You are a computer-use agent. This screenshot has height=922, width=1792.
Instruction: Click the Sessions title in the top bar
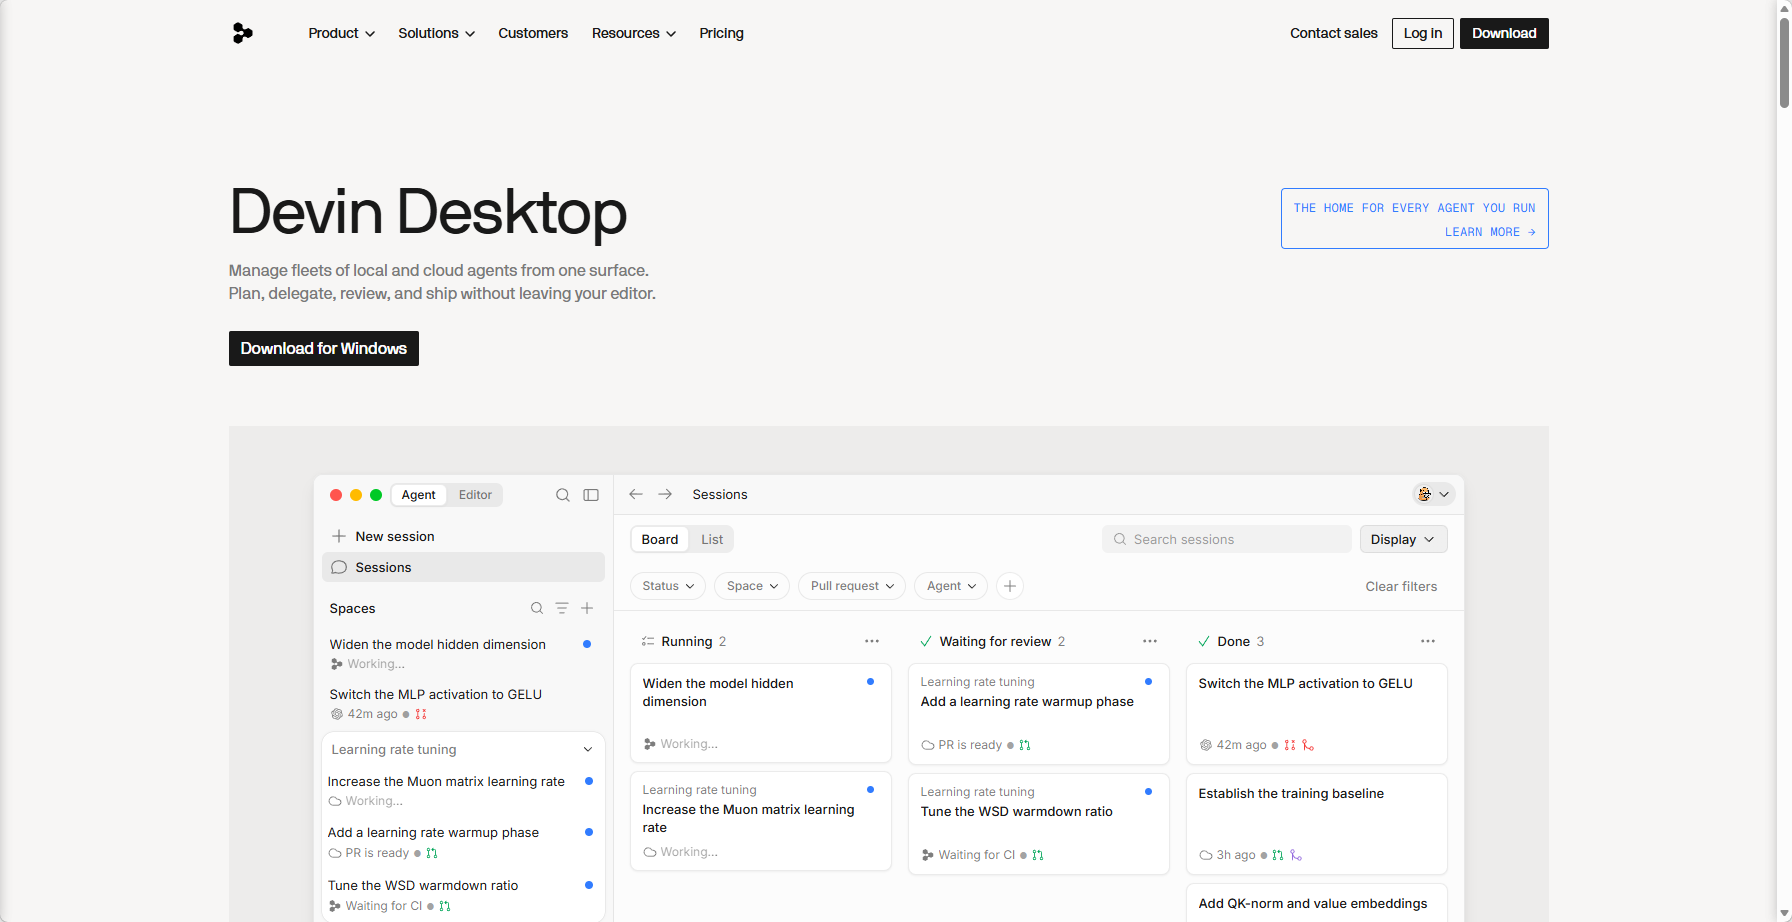pyautogui.click(x=720, y=494)
